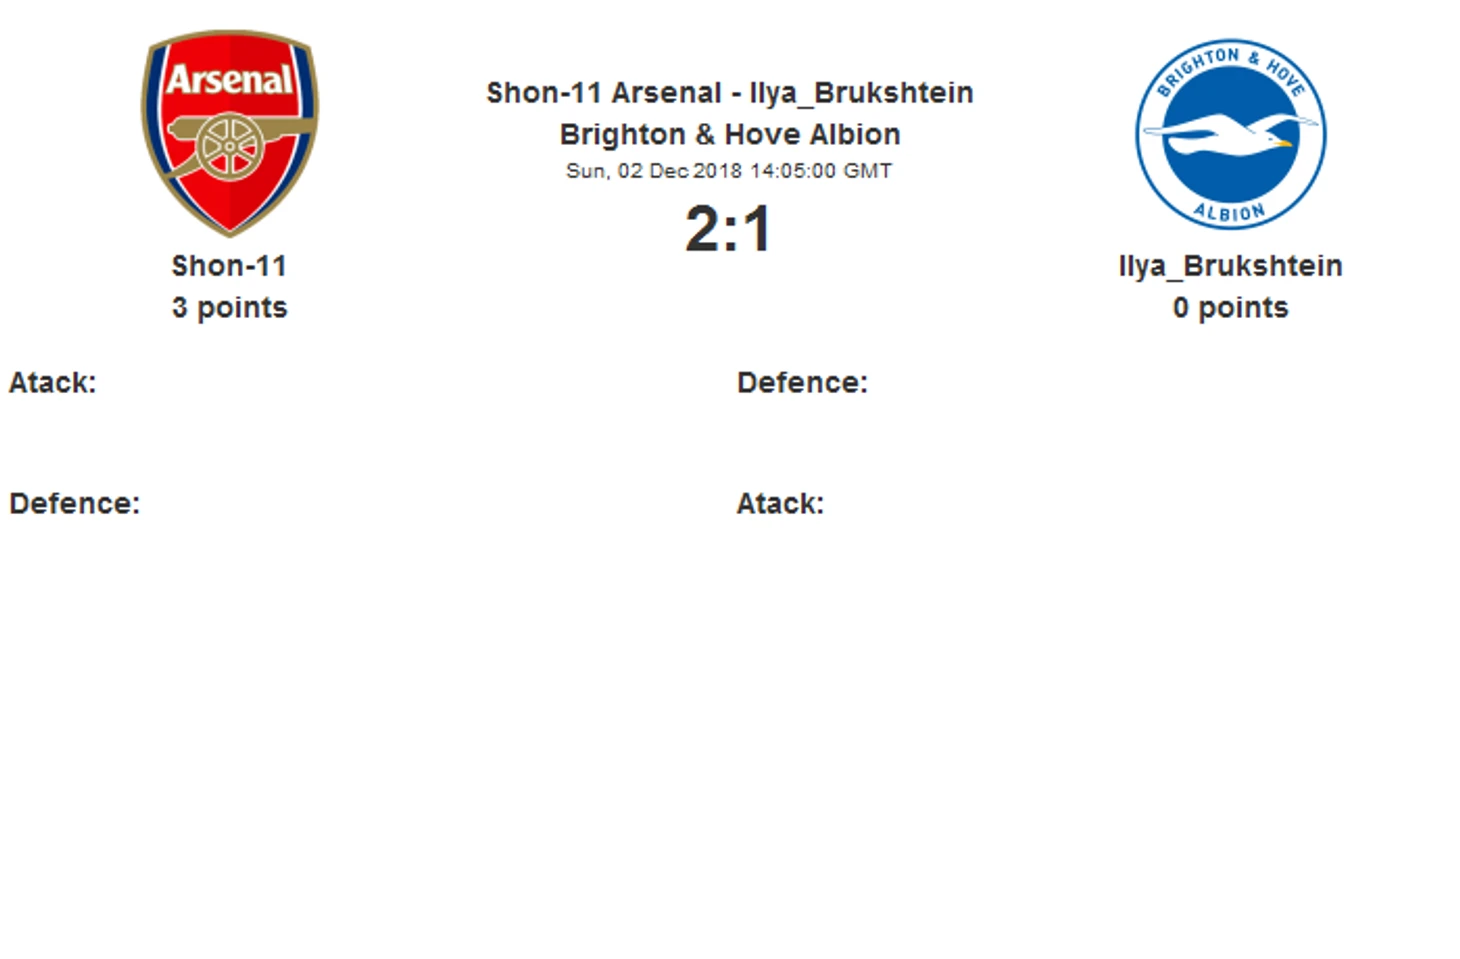Expand the Atack section under Shon-11
This screenshot has height=959, width=1460.
point(52,383)
